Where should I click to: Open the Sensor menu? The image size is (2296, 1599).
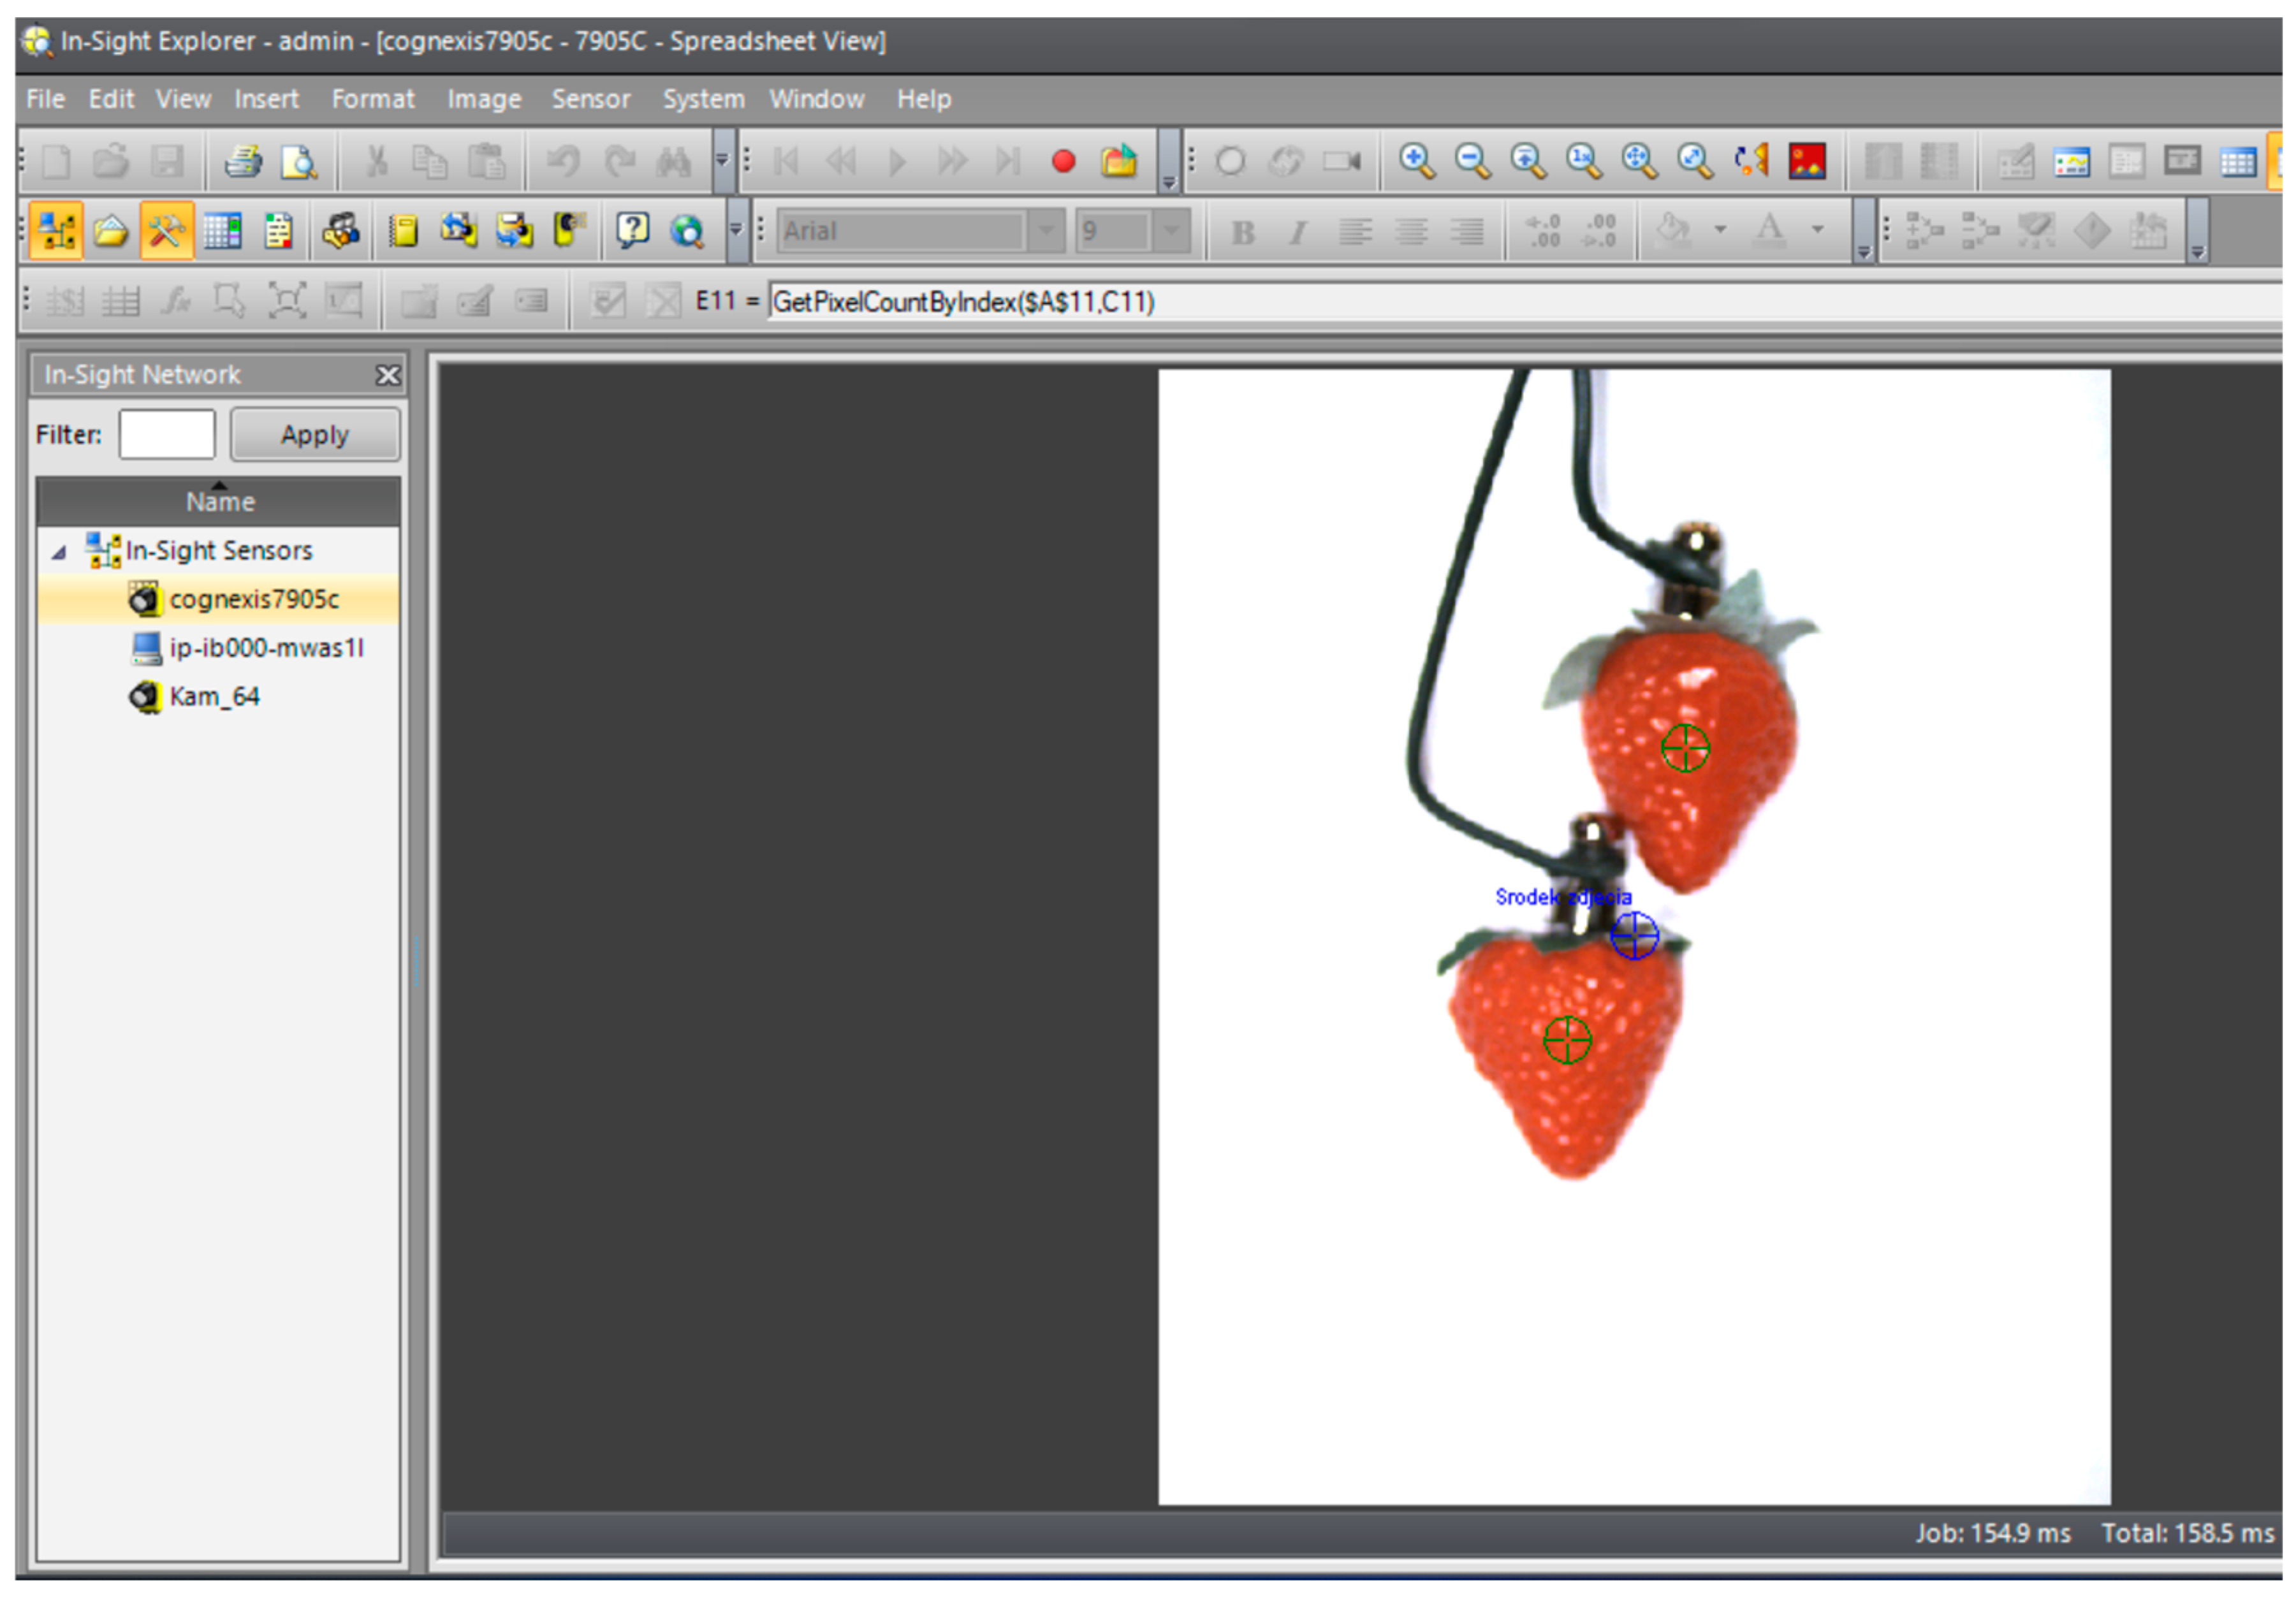pos(590,99)
